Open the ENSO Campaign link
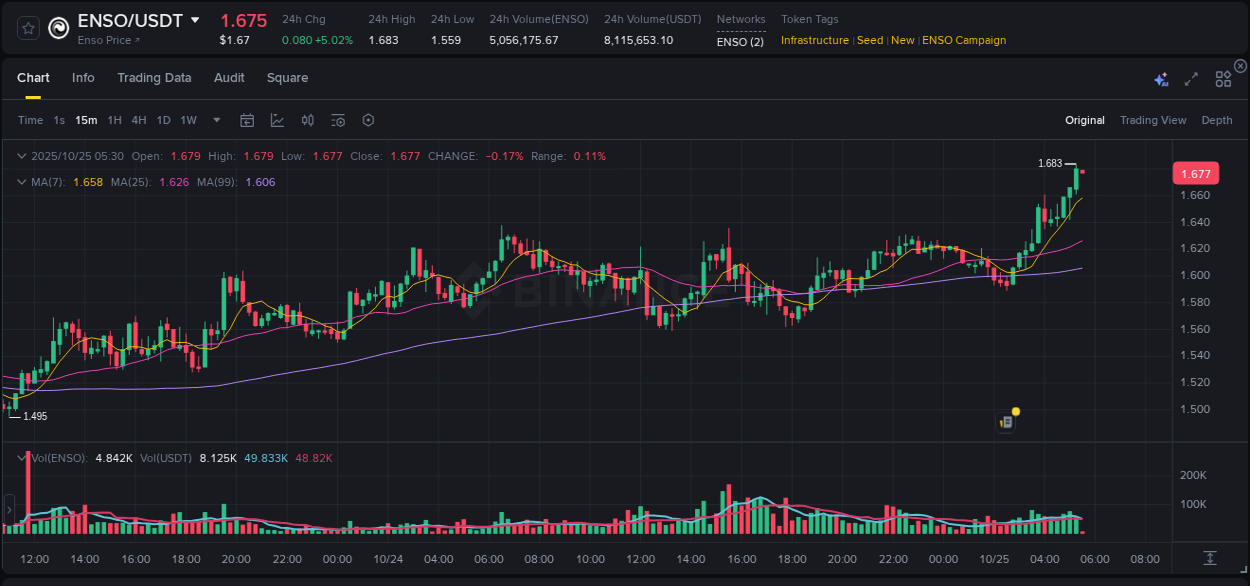 tap(963, 40)
